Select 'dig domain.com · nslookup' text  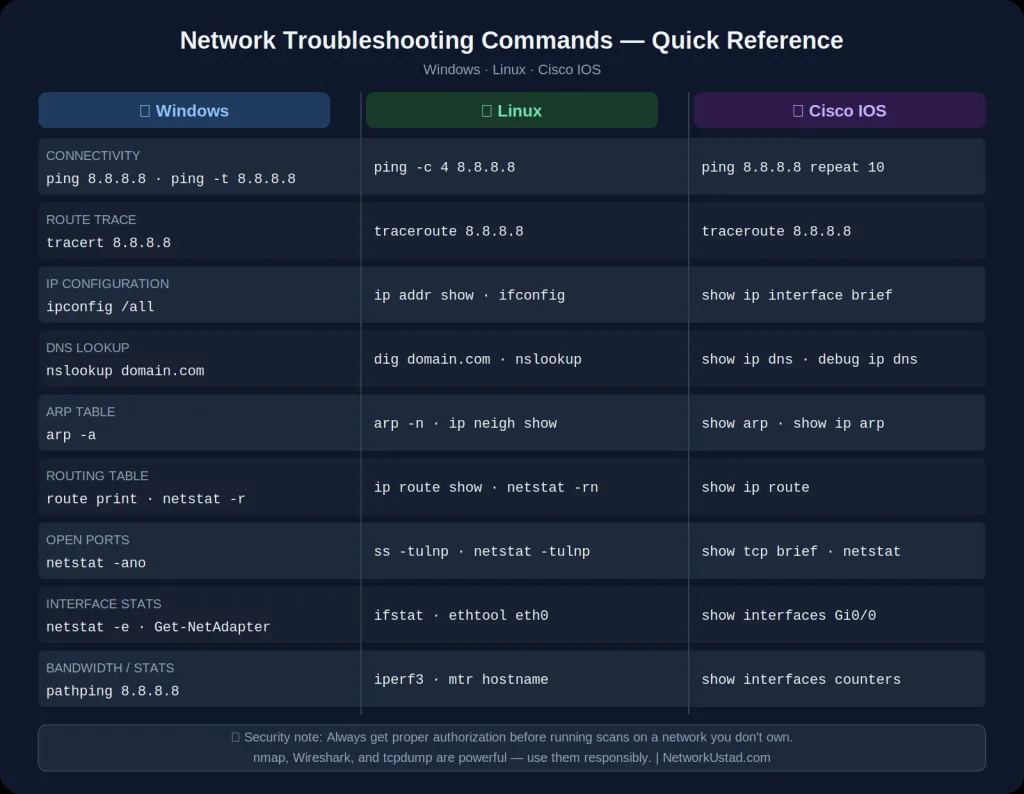[477, 359]
